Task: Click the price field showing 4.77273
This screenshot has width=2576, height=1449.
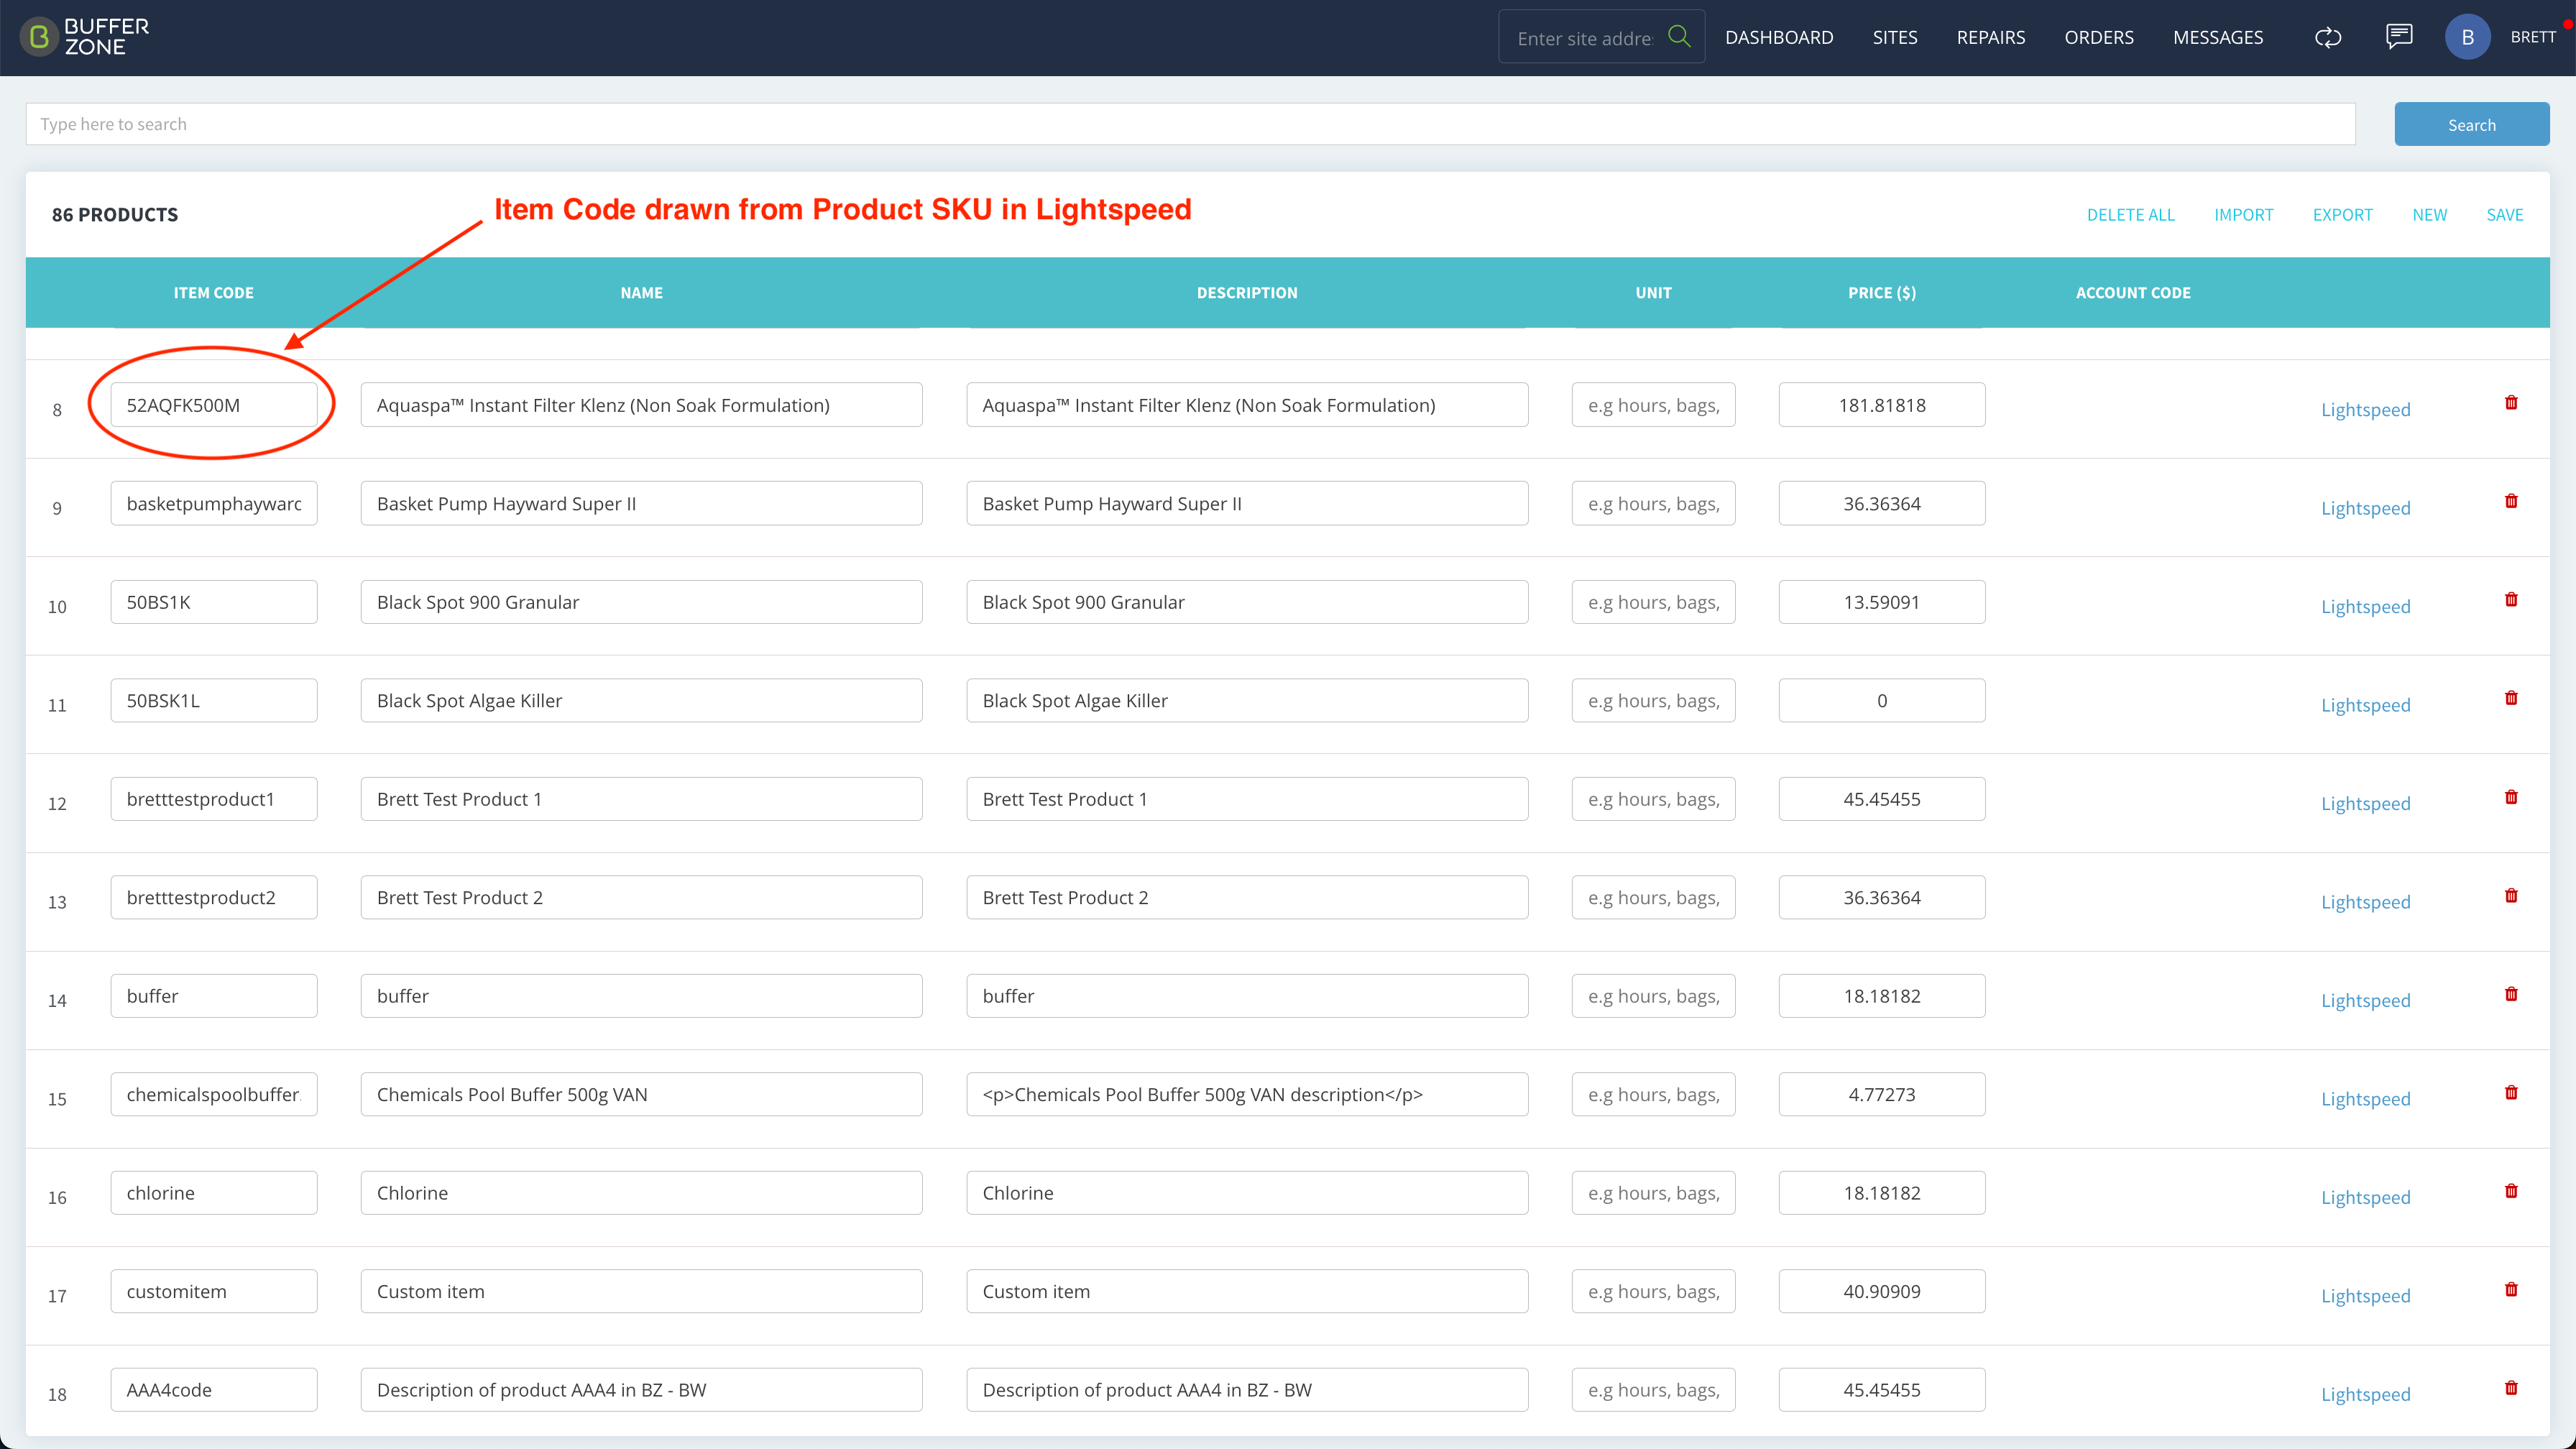Action: click(1881, 1094)
